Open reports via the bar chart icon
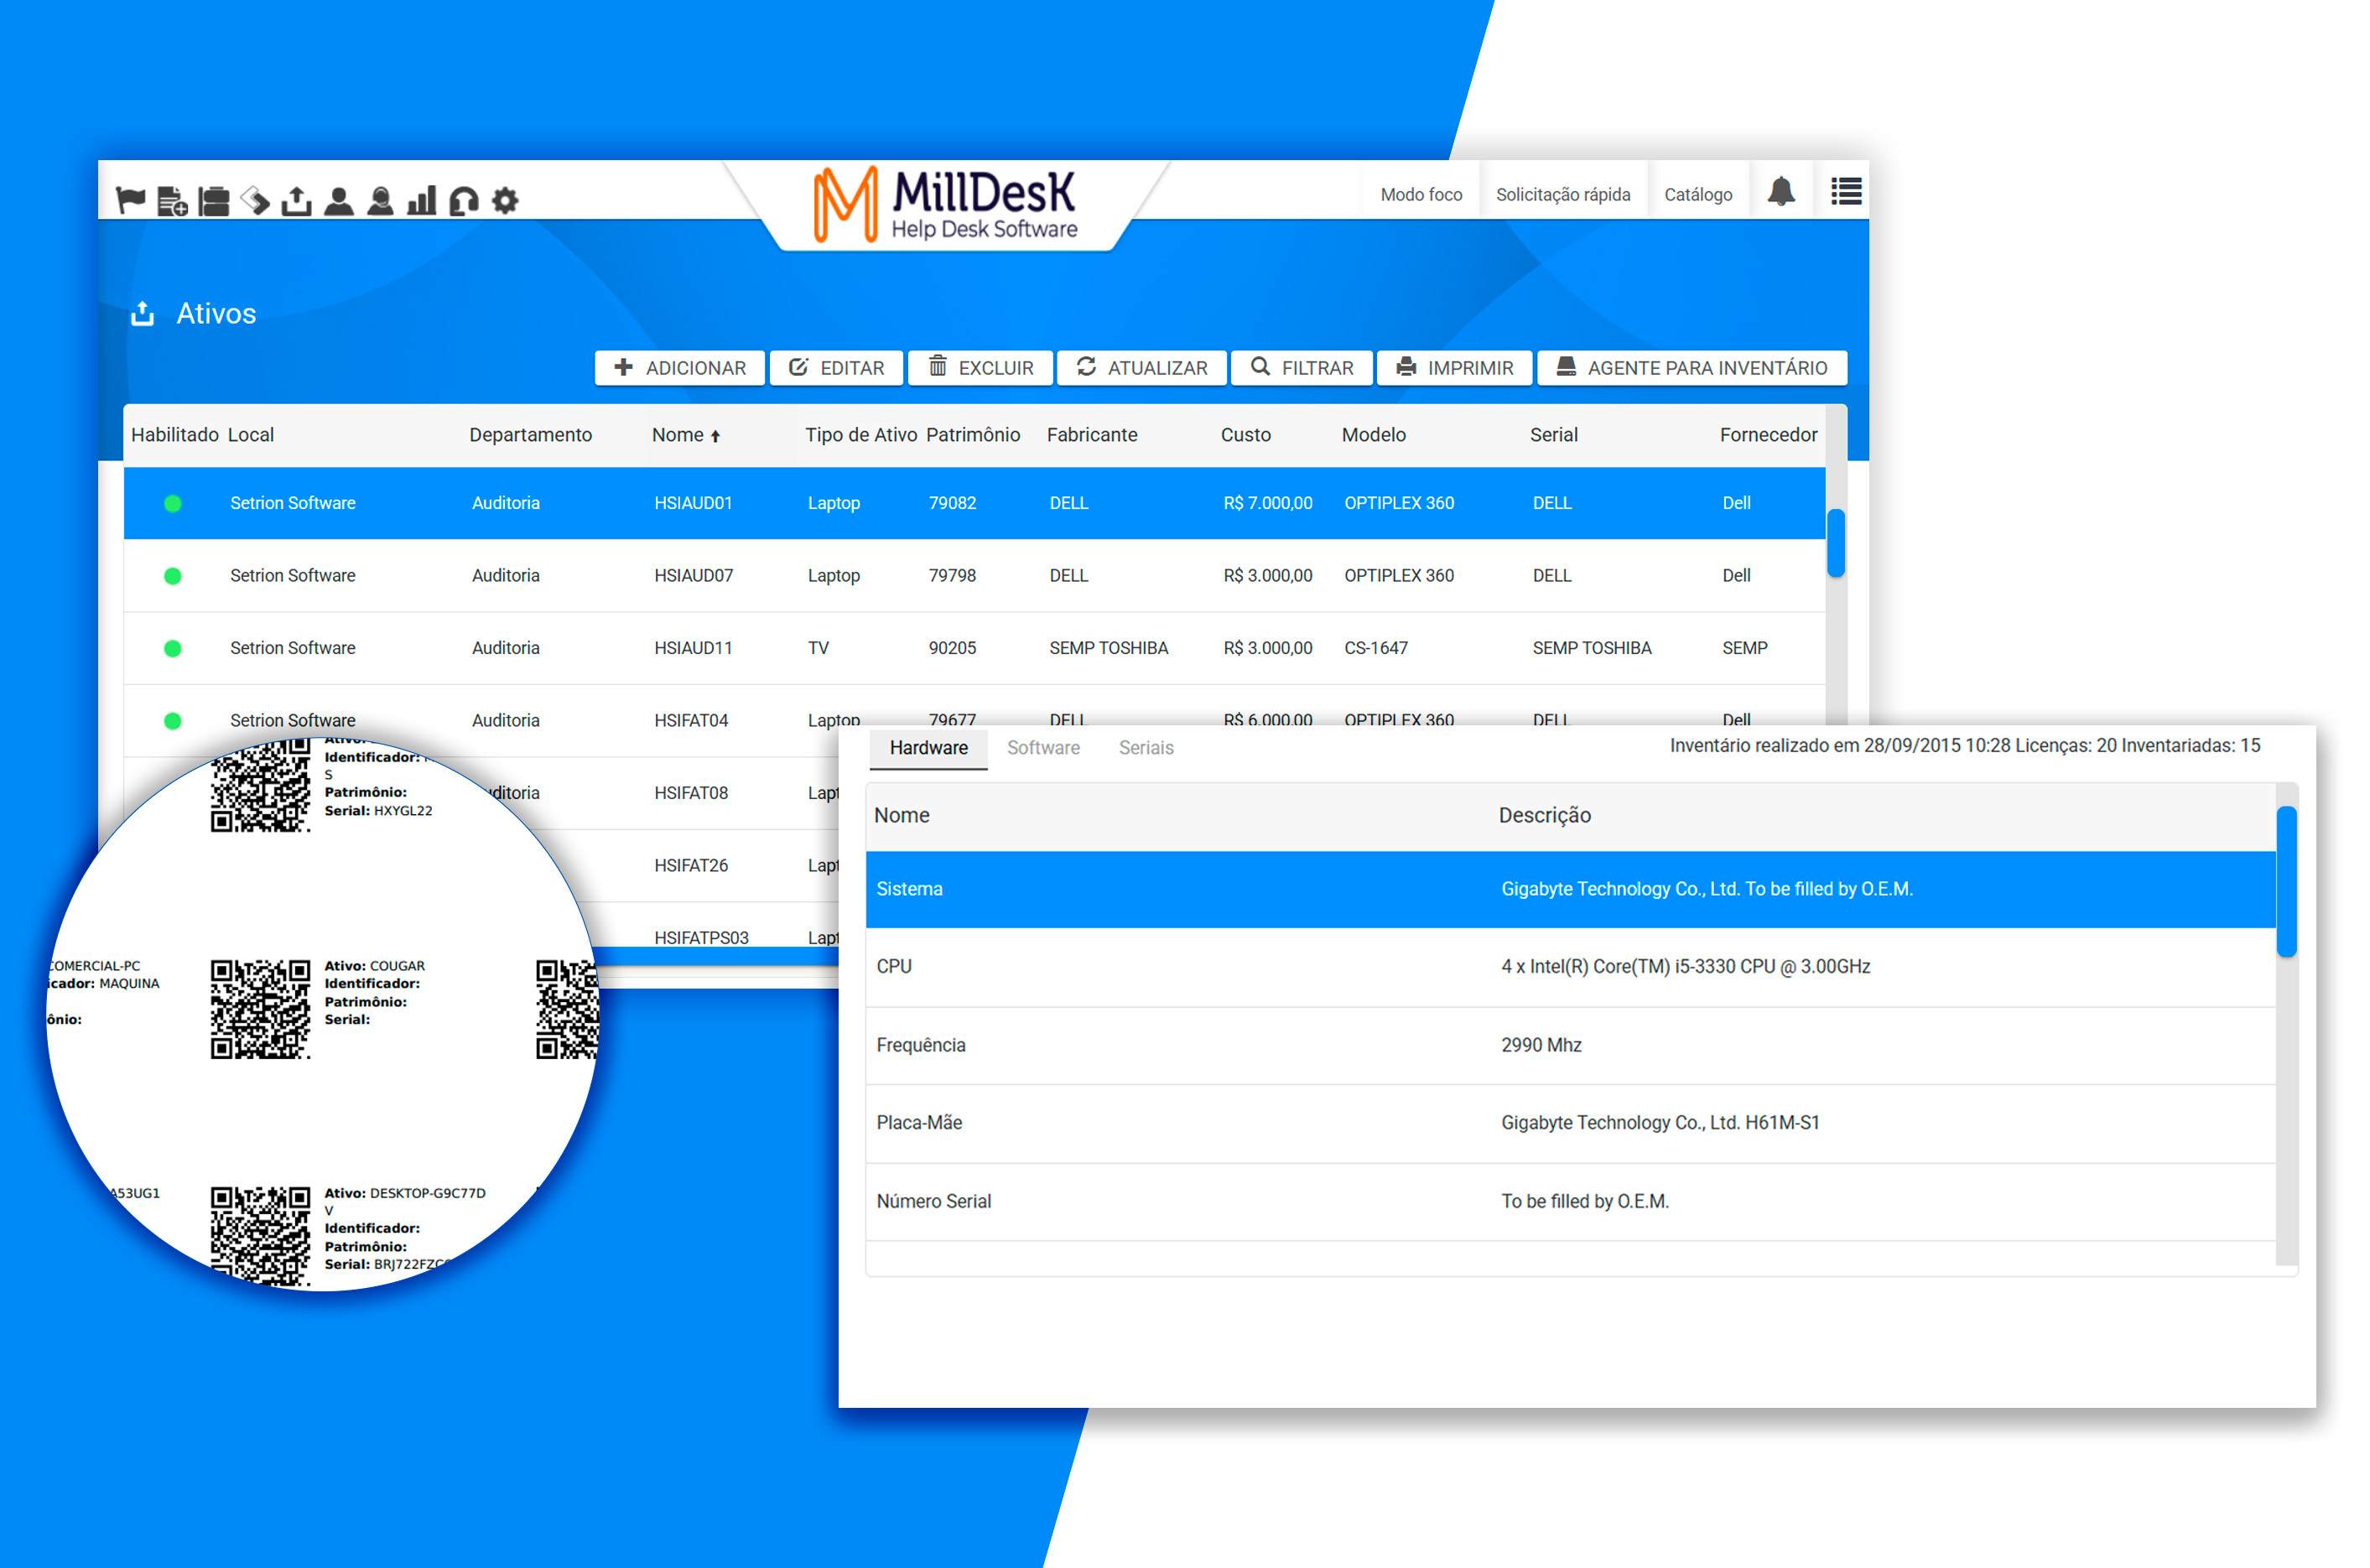Screen dimensions: 2370x1568 point(420,200)
